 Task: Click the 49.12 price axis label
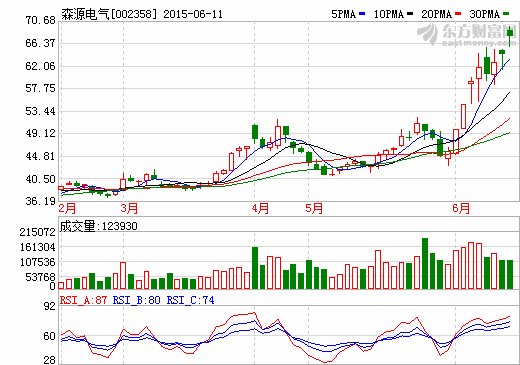40,133
